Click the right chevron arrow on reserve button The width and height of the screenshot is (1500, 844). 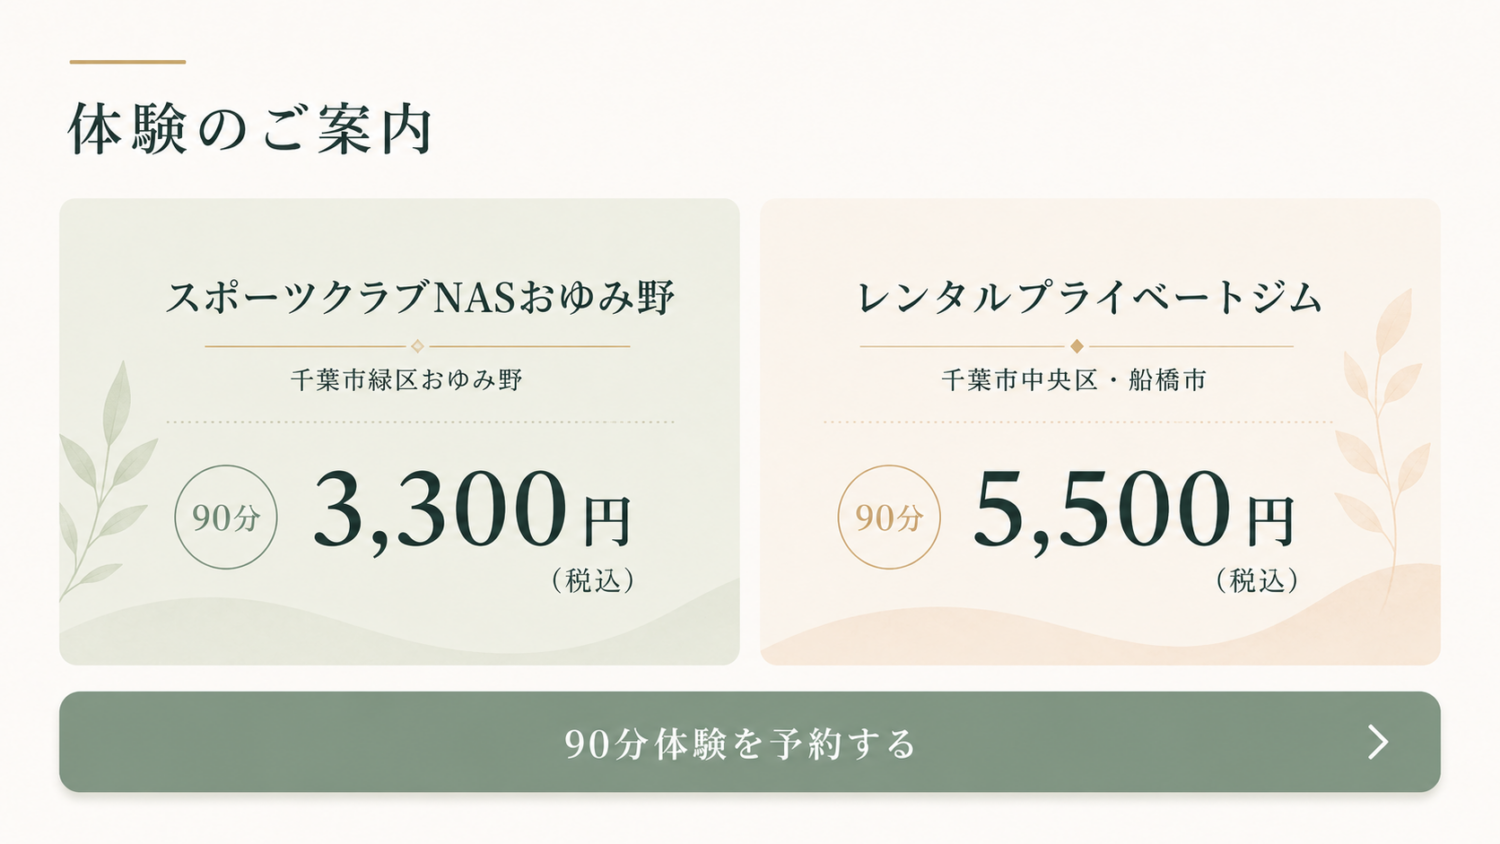tap(1379, 742)
